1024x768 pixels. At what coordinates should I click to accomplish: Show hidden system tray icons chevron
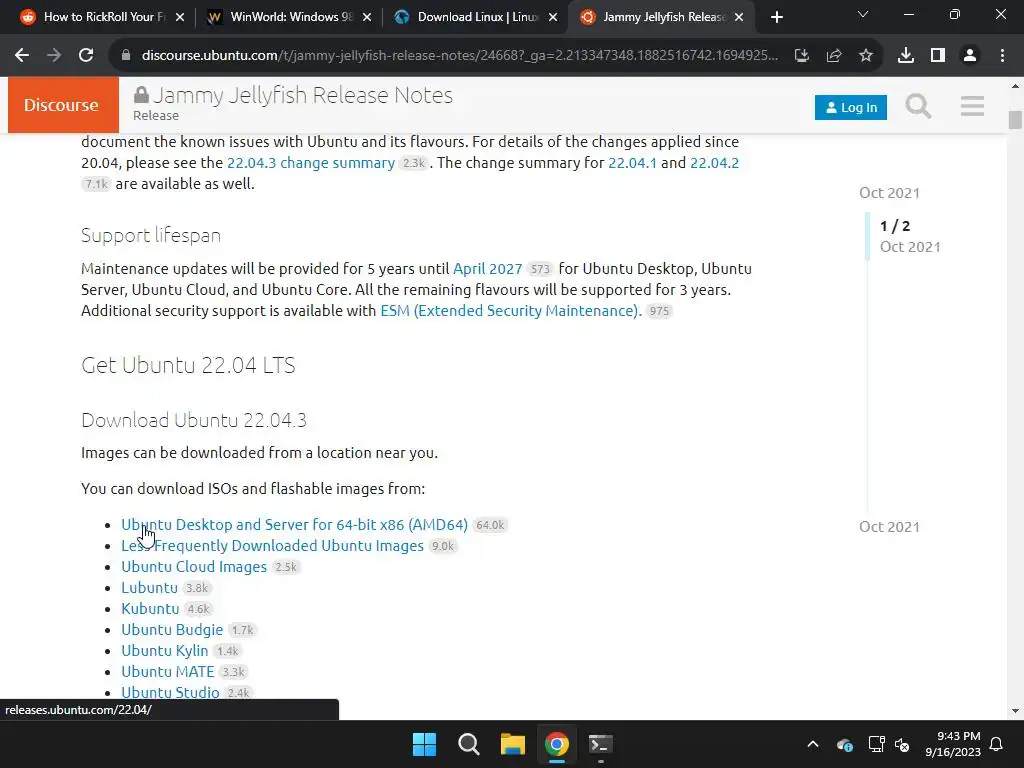pos(812,744)
